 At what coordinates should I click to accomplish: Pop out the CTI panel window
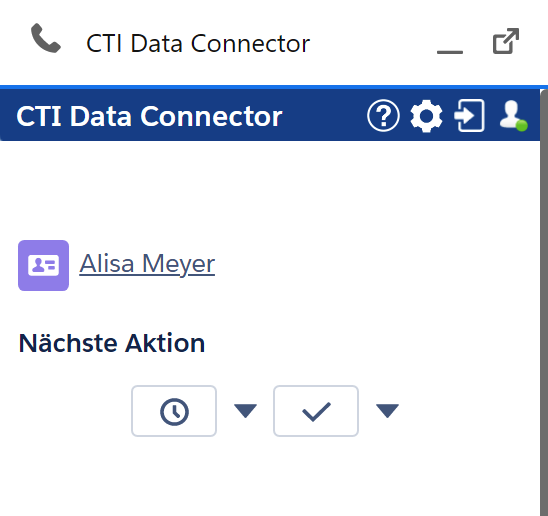coord(506,41)
